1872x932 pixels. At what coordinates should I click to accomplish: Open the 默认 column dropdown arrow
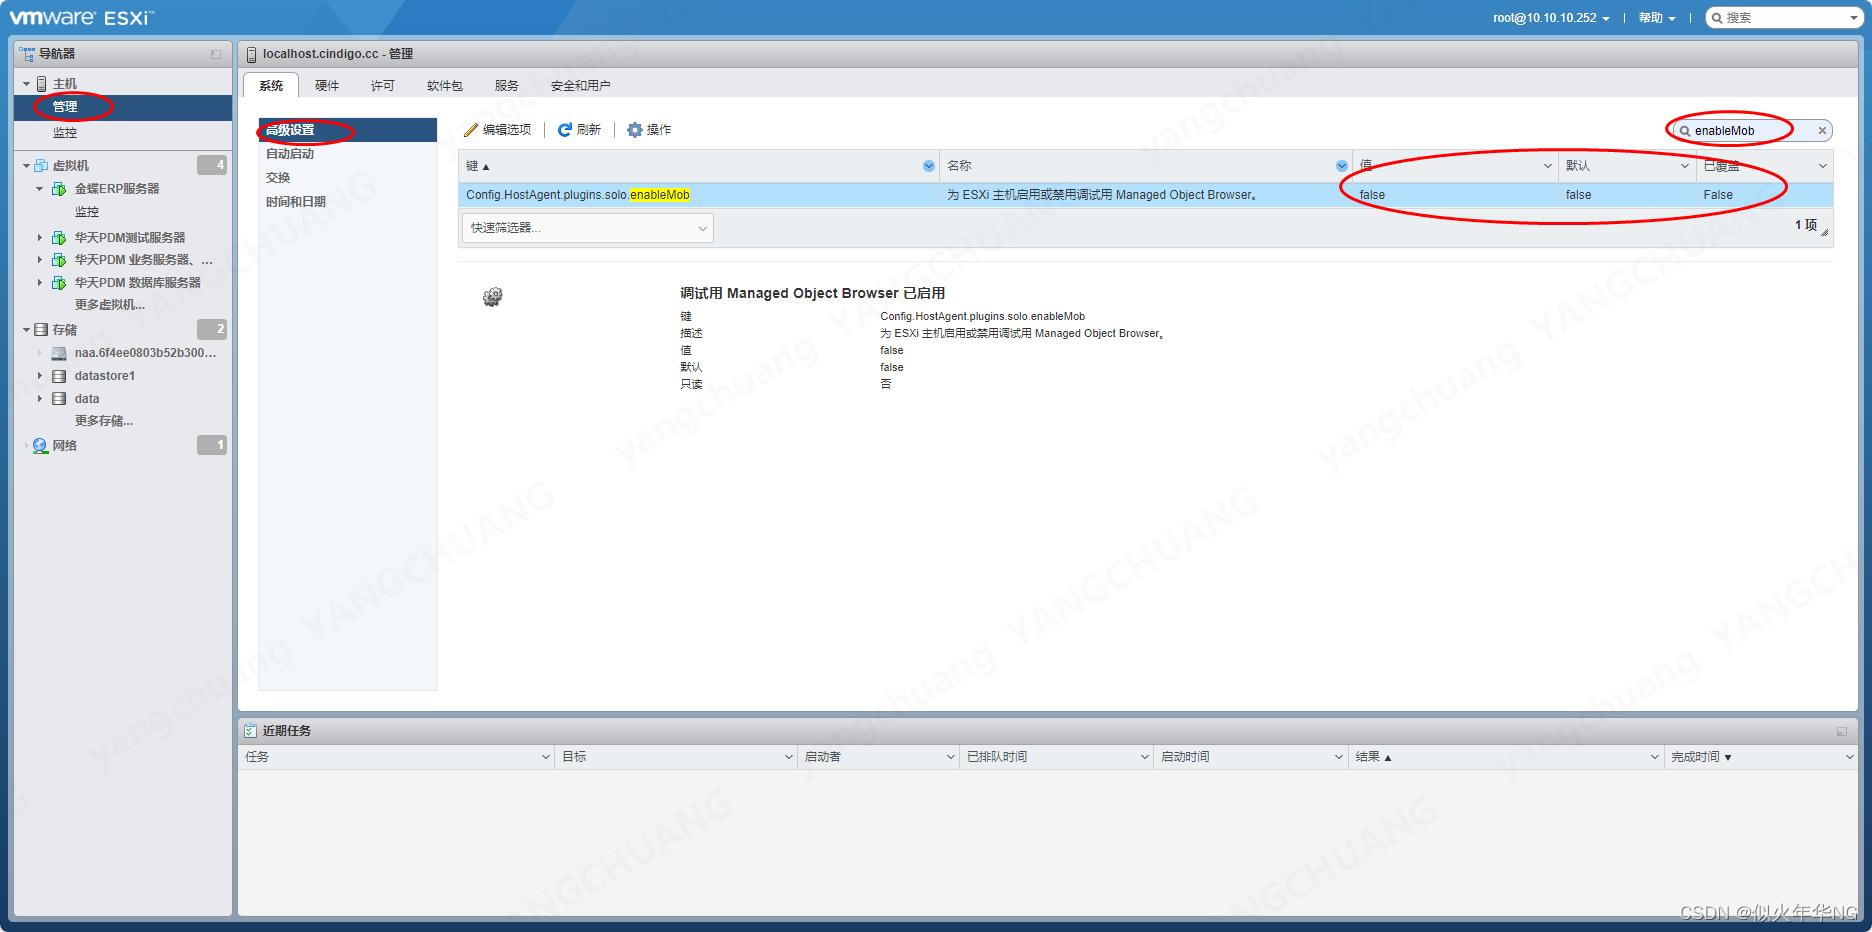[x=1685, y=166]
